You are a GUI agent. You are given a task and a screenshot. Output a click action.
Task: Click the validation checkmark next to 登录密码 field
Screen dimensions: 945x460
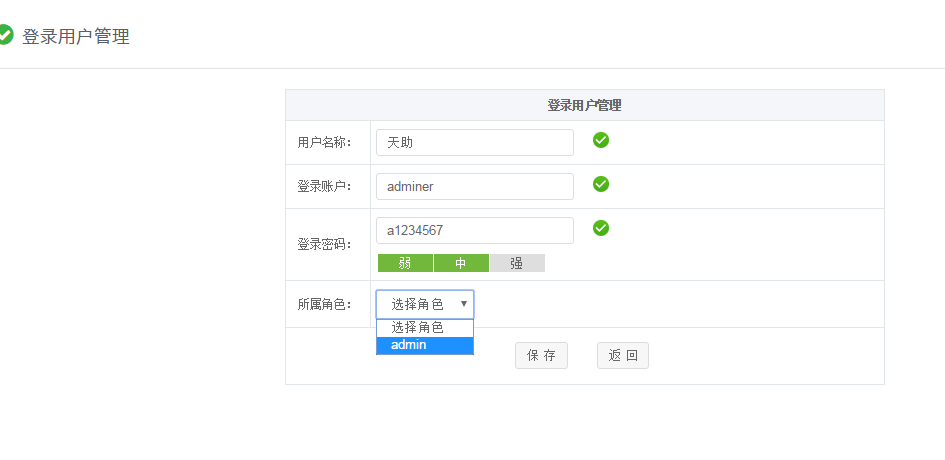click(x=600, y=228)
